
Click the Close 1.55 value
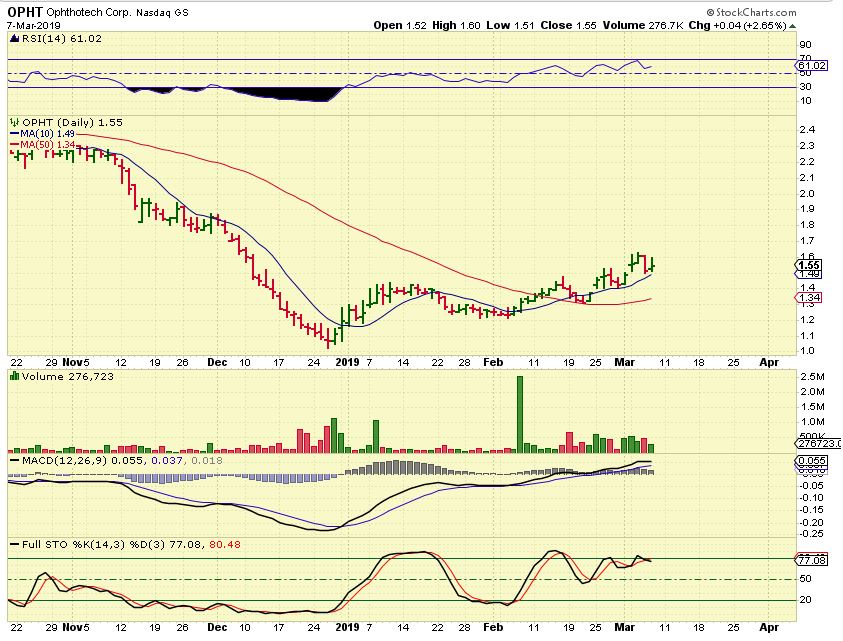pos(568,25)
